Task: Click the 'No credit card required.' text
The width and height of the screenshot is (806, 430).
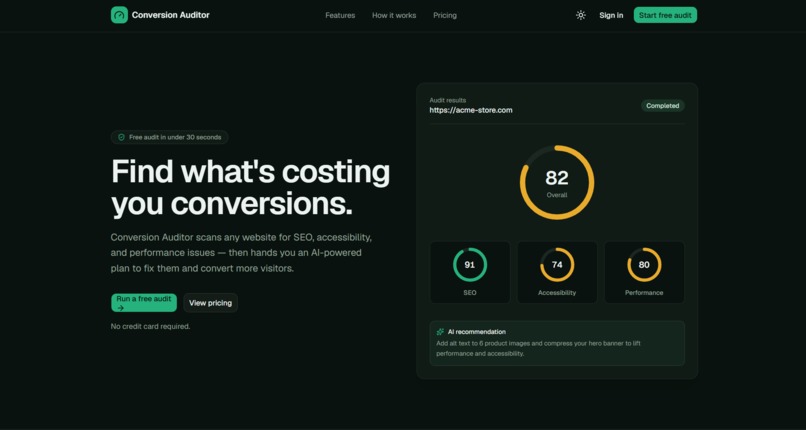Action: (151, 326)
